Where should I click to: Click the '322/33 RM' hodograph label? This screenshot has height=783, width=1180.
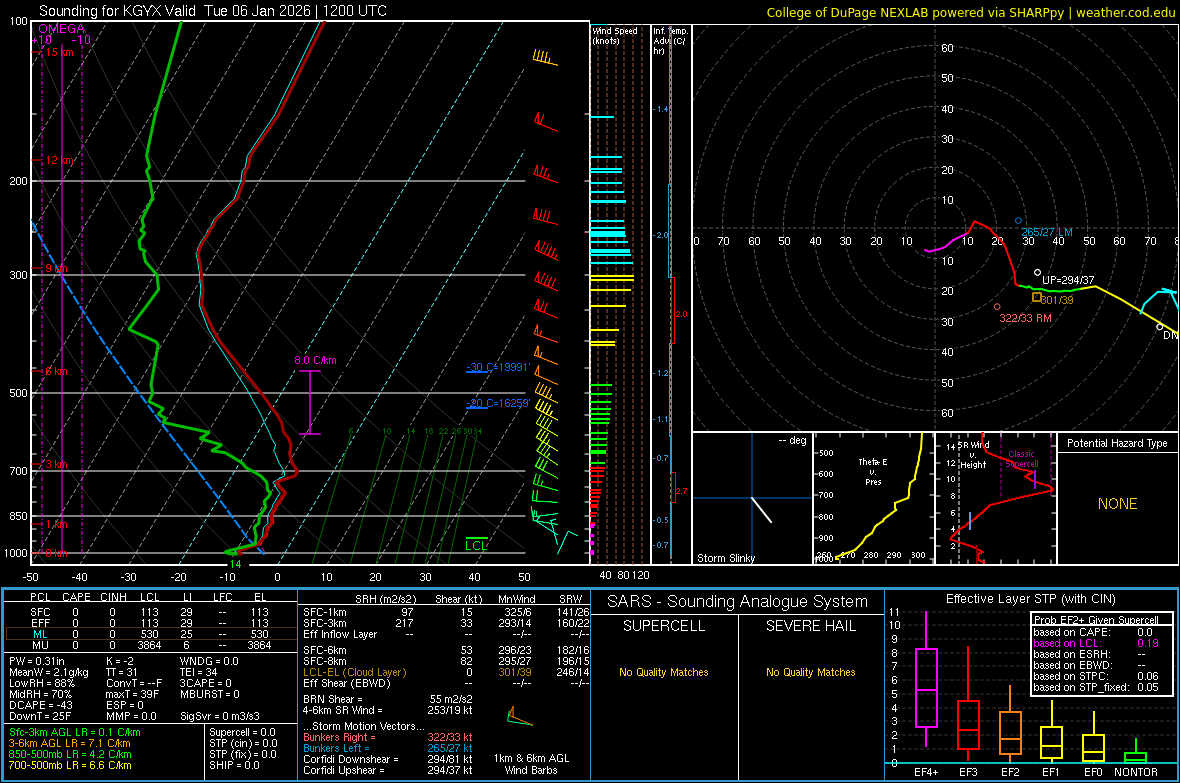[1025, 318]
